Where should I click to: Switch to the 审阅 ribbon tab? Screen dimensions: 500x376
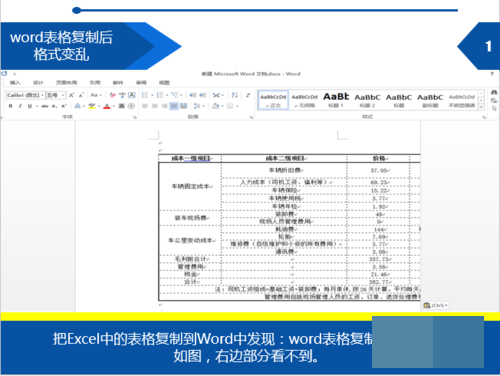[x=141, y=83]
